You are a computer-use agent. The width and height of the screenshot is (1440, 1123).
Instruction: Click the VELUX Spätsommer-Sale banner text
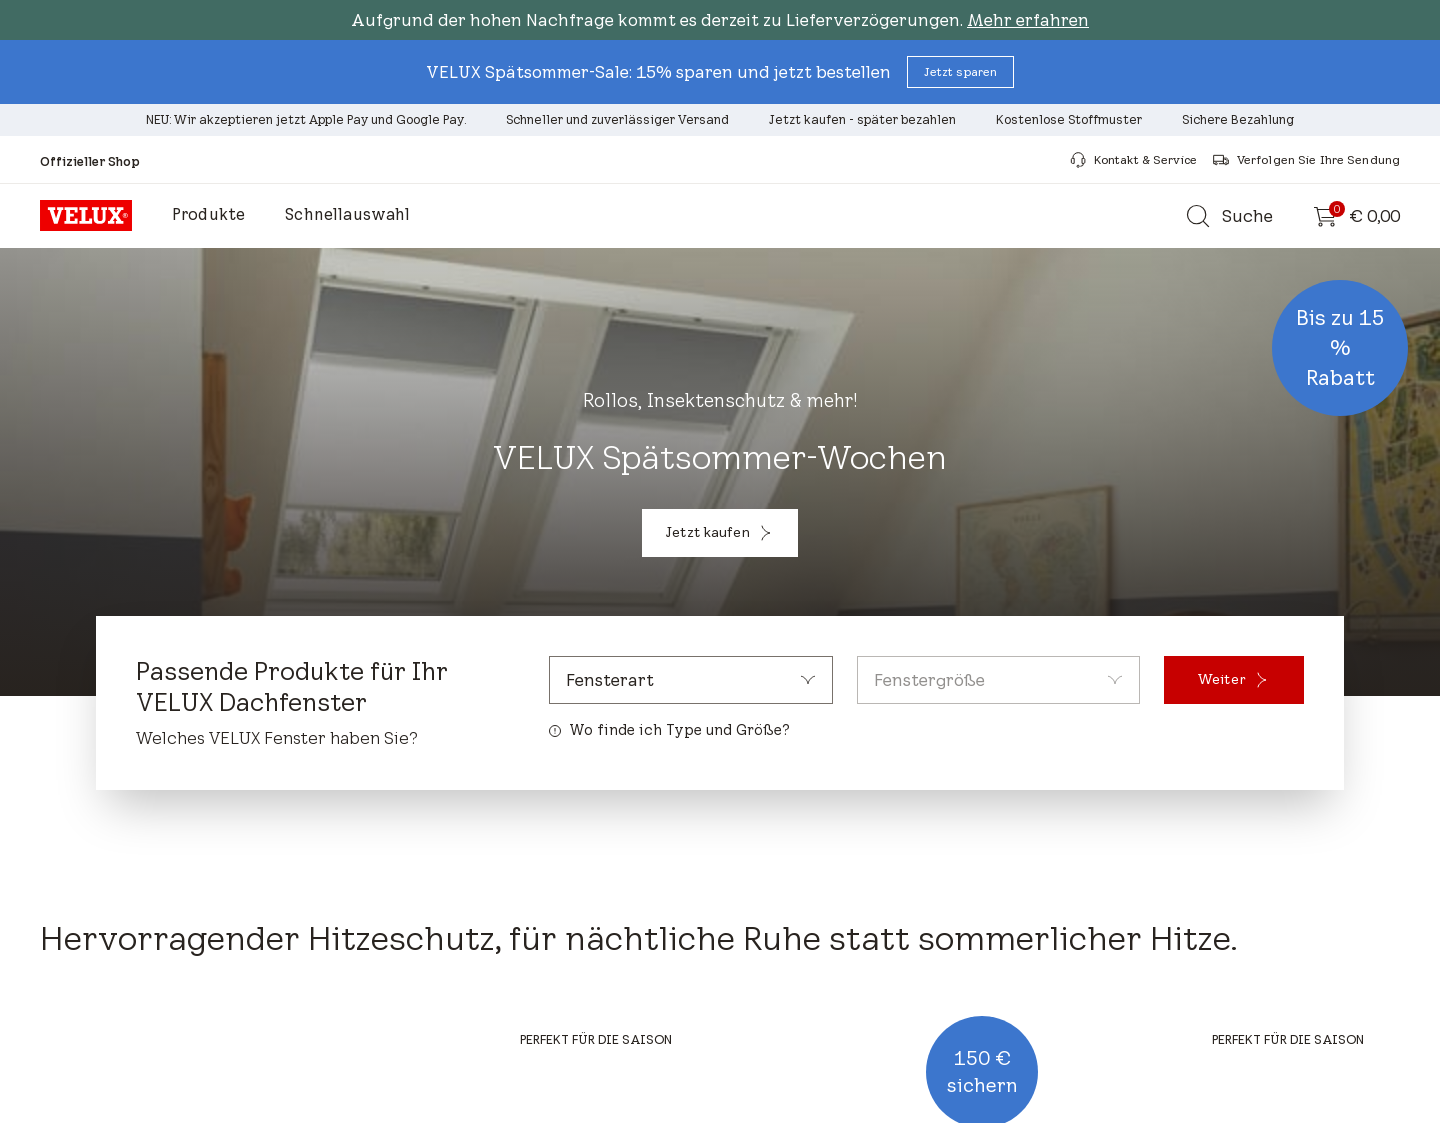point(658,72)
